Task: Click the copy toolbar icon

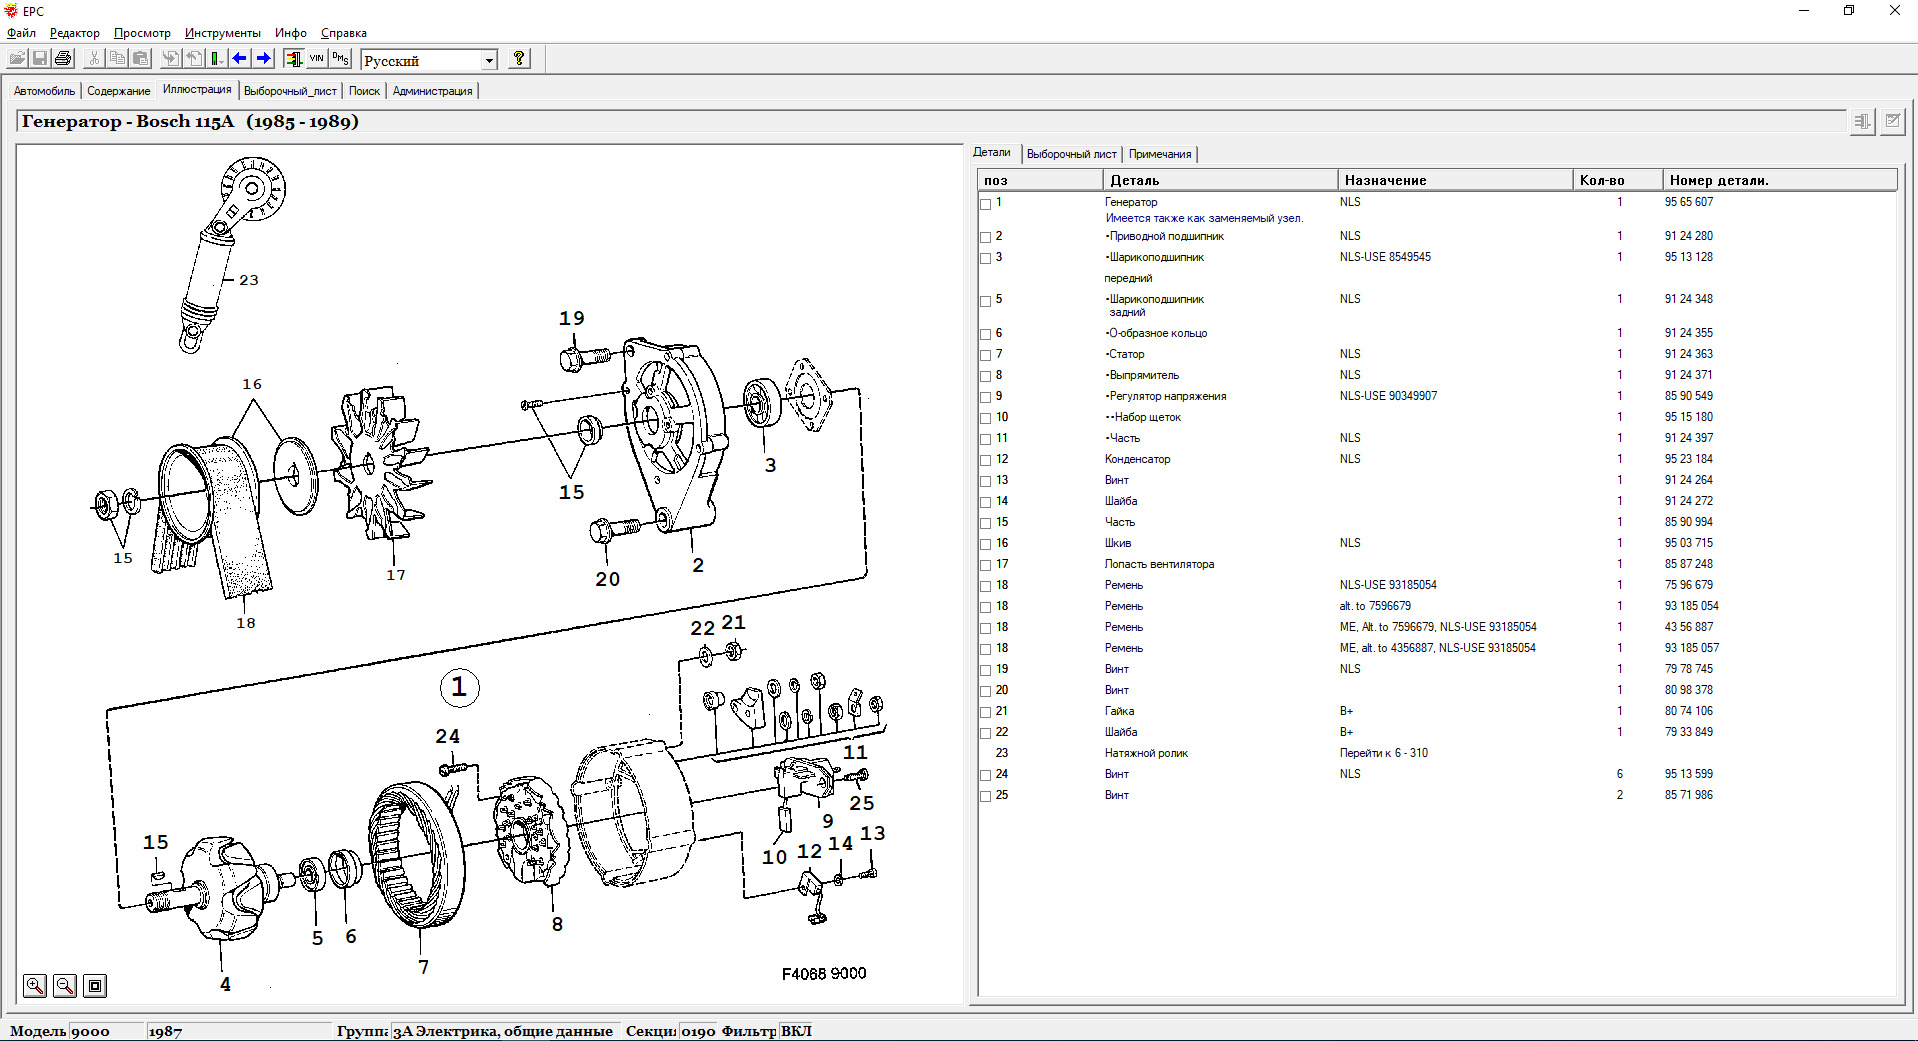Action: pyautogui.click(x=117, y=59)
